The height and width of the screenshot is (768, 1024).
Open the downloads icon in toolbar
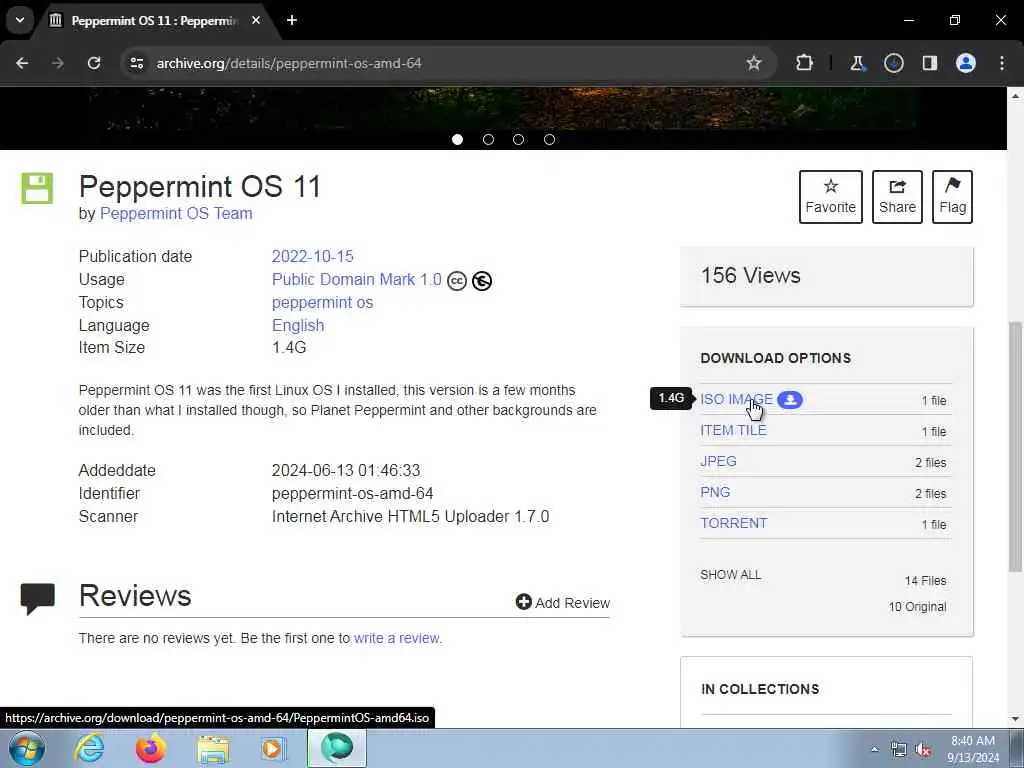pyautogui.click(x=893, y=63)
